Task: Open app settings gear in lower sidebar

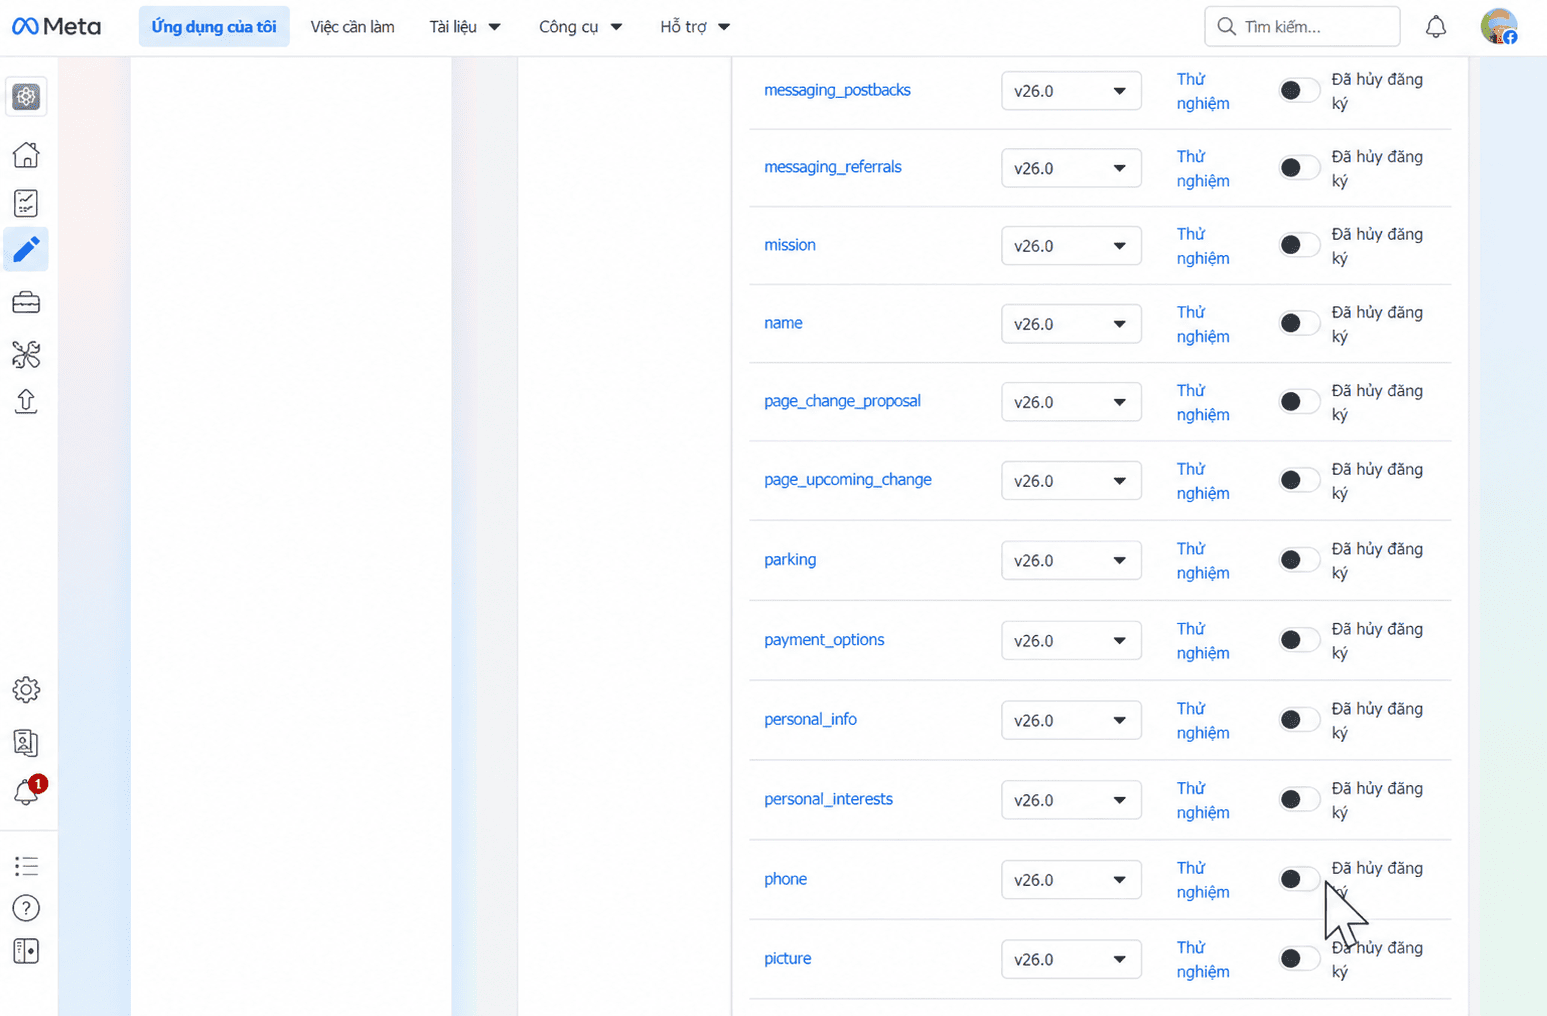Action: 26,690
